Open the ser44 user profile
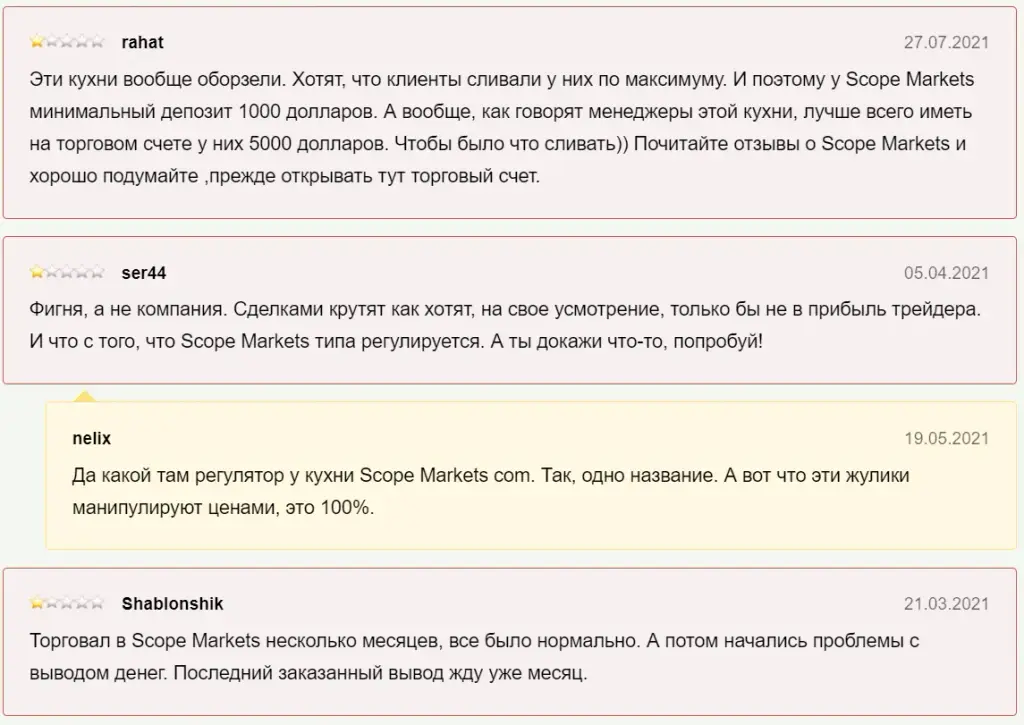The height and width of the screenshot is (725, 1024). [144, 273]
